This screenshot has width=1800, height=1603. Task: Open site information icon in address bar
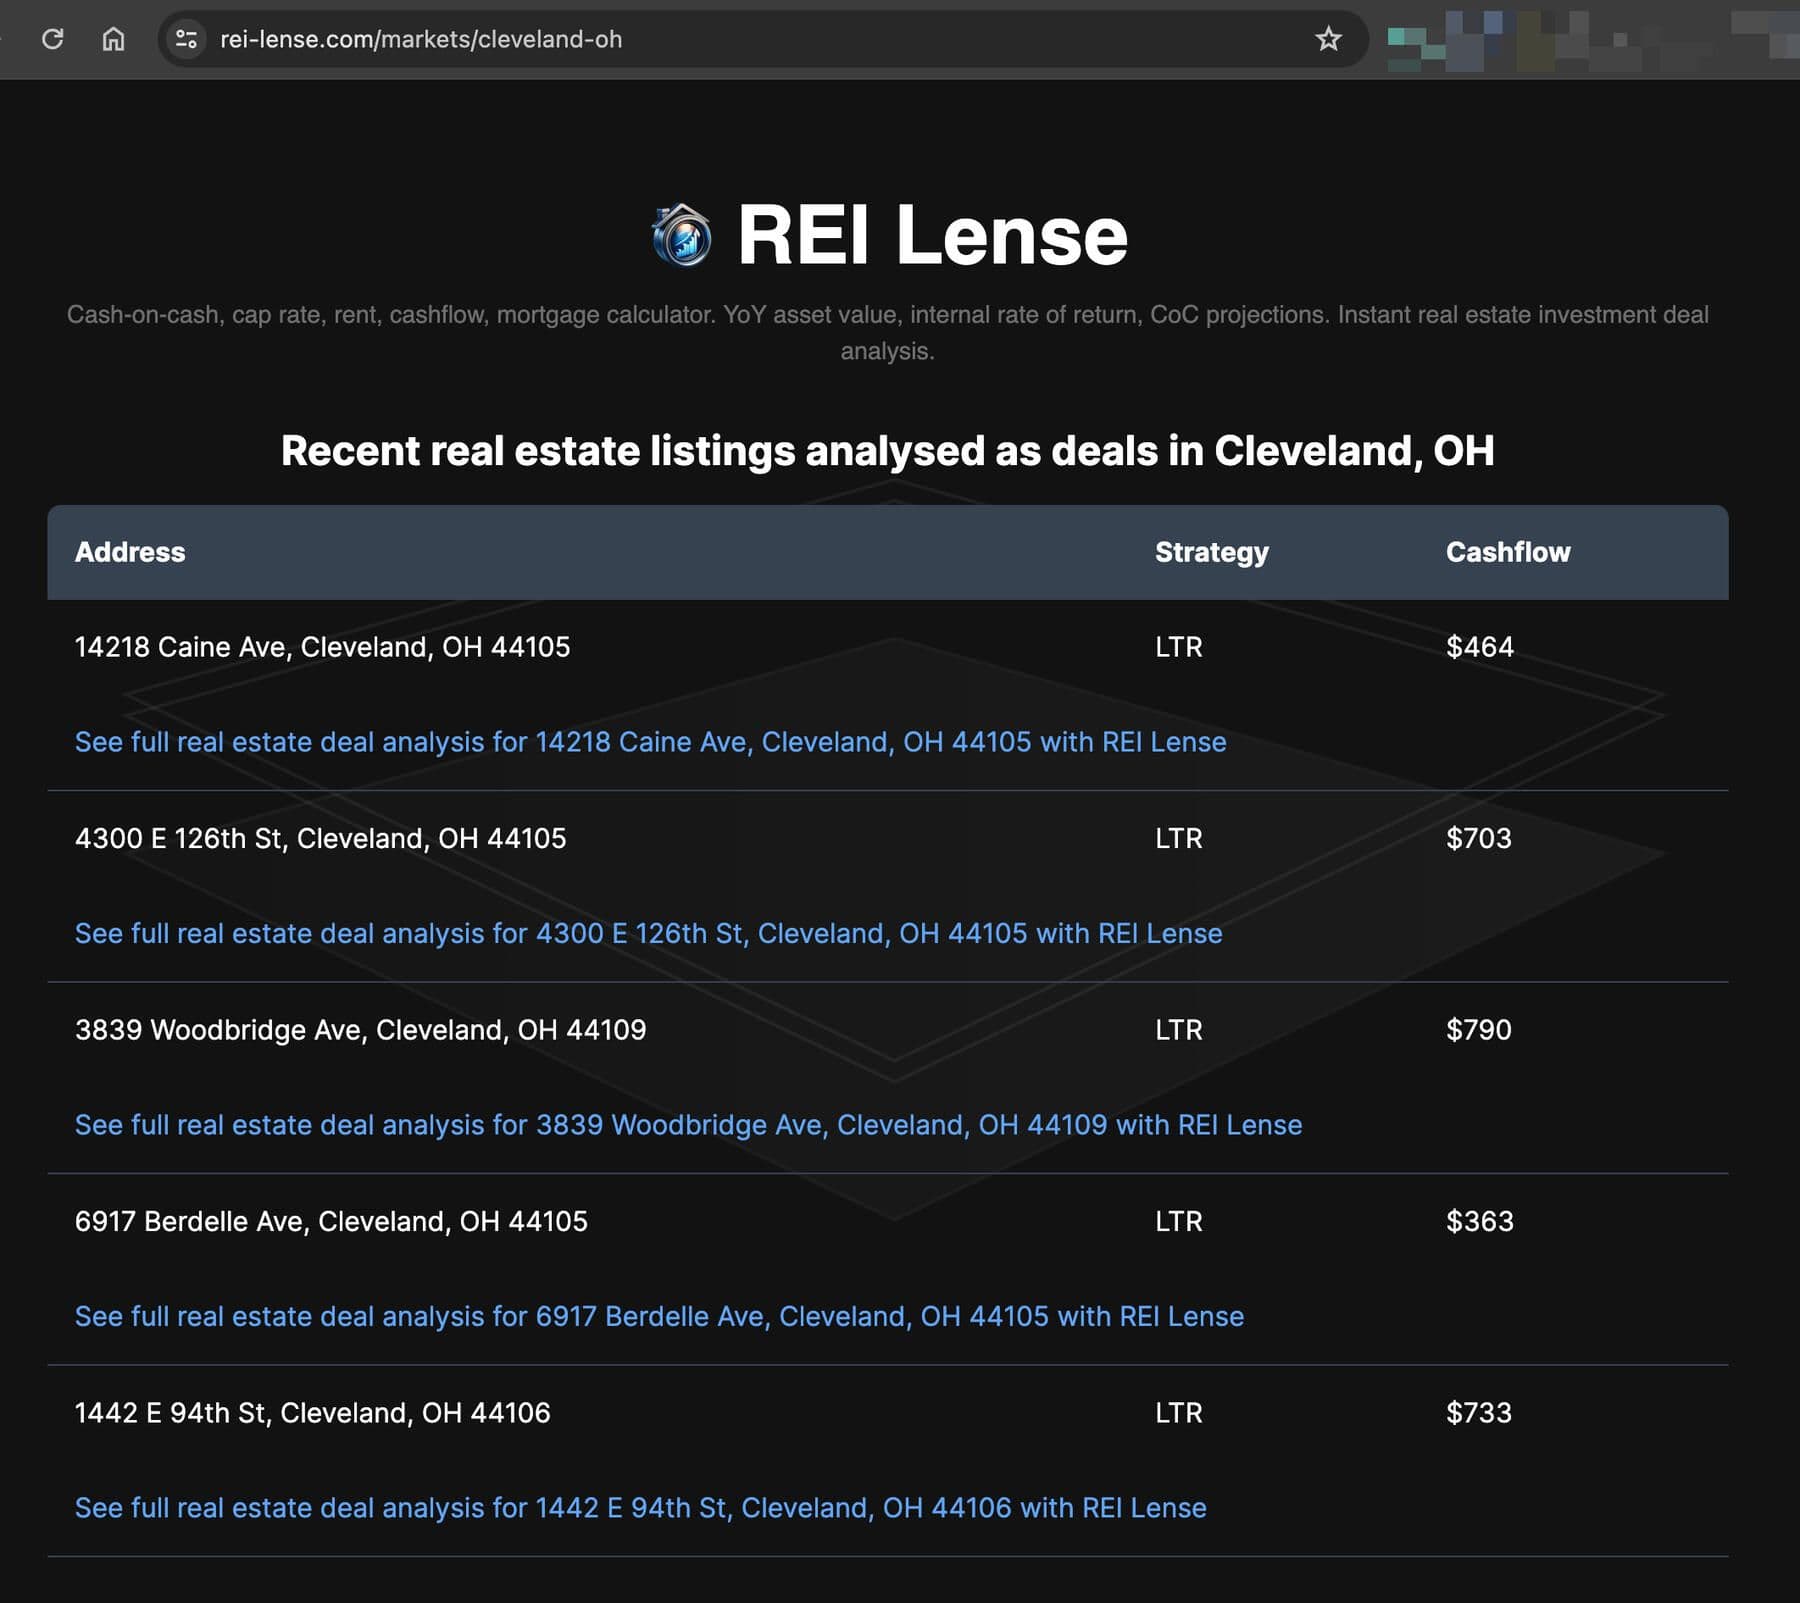click(186, 39)
